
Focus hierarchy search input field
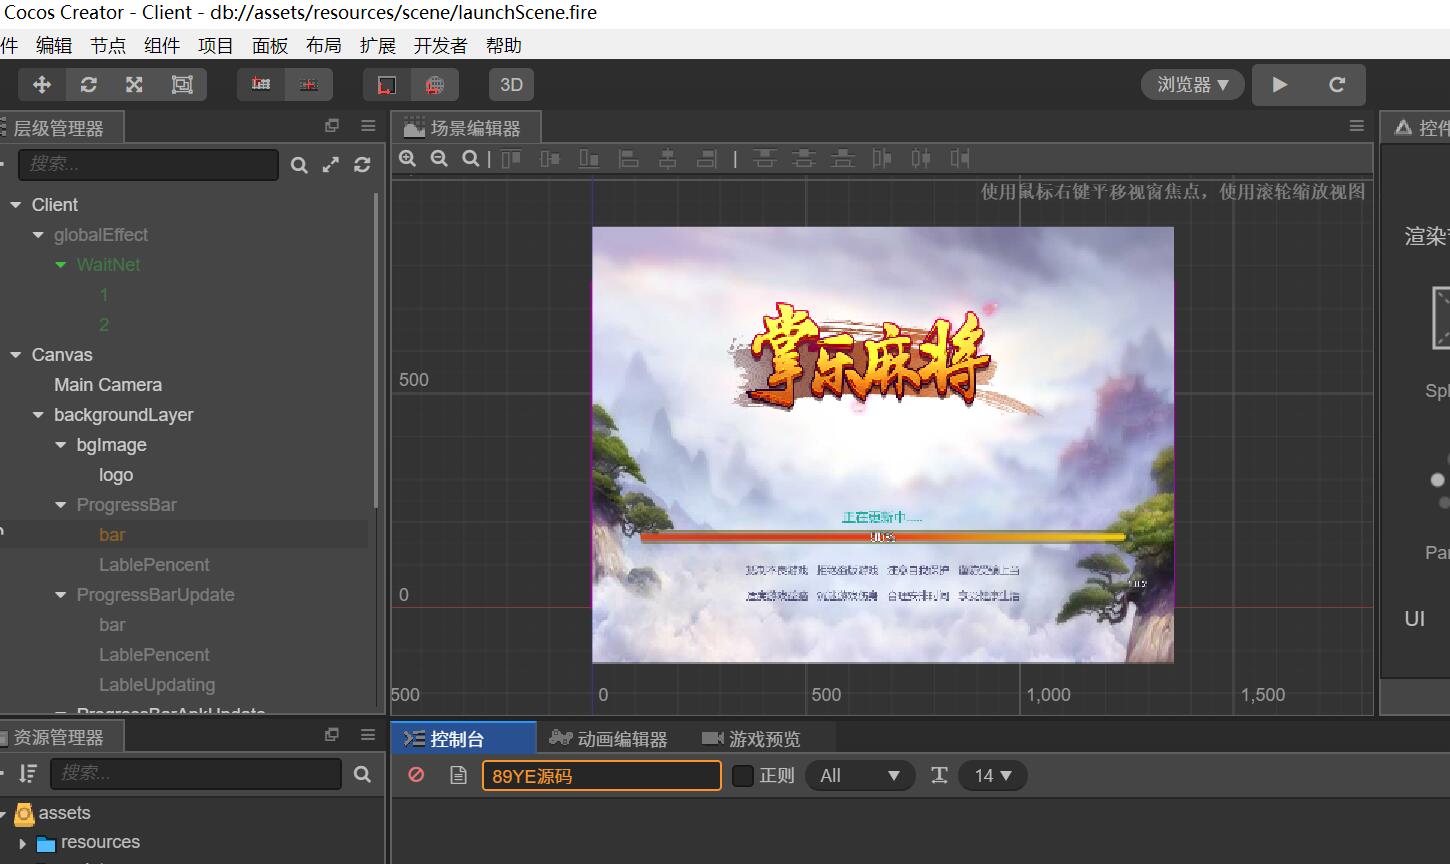pyautogui.click(x=148, y=165)
